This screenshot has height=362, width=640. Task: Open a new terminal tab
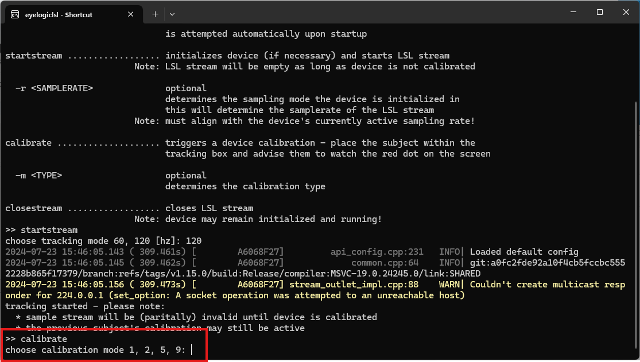(155, 14)
